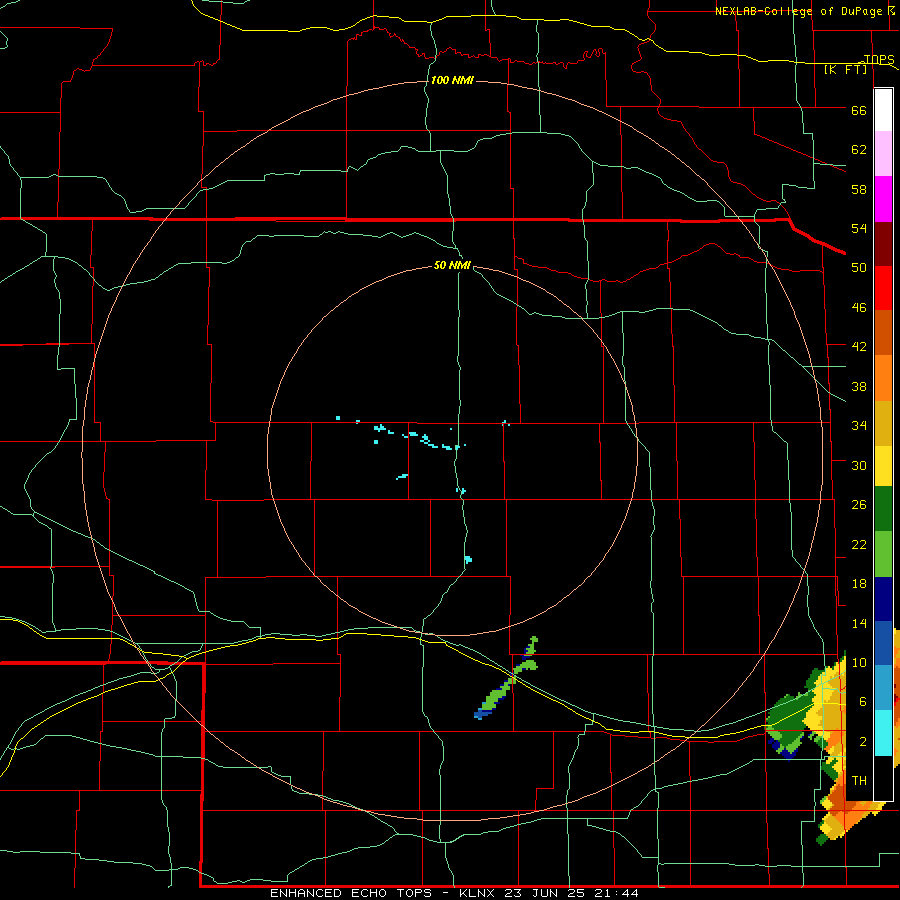
Task: Click the "58" legend value
Action: click(859, 189)
